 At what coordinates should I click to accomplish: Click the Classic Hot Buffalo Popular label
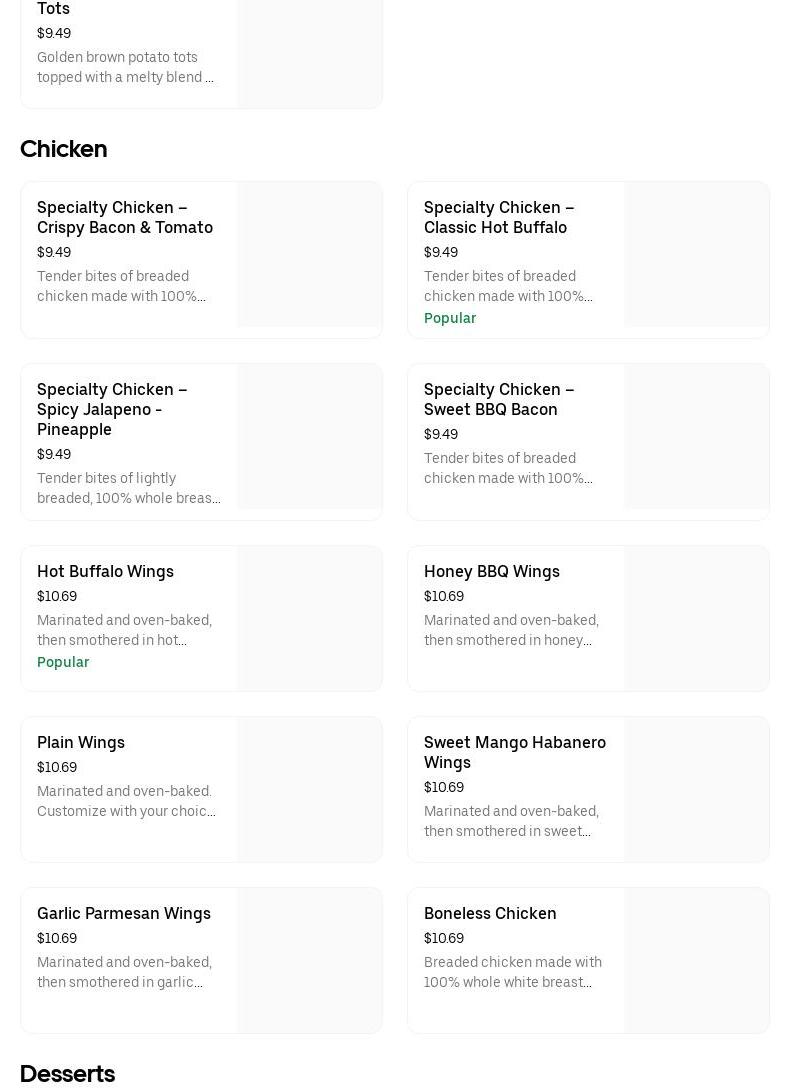[x=450, y=318]
